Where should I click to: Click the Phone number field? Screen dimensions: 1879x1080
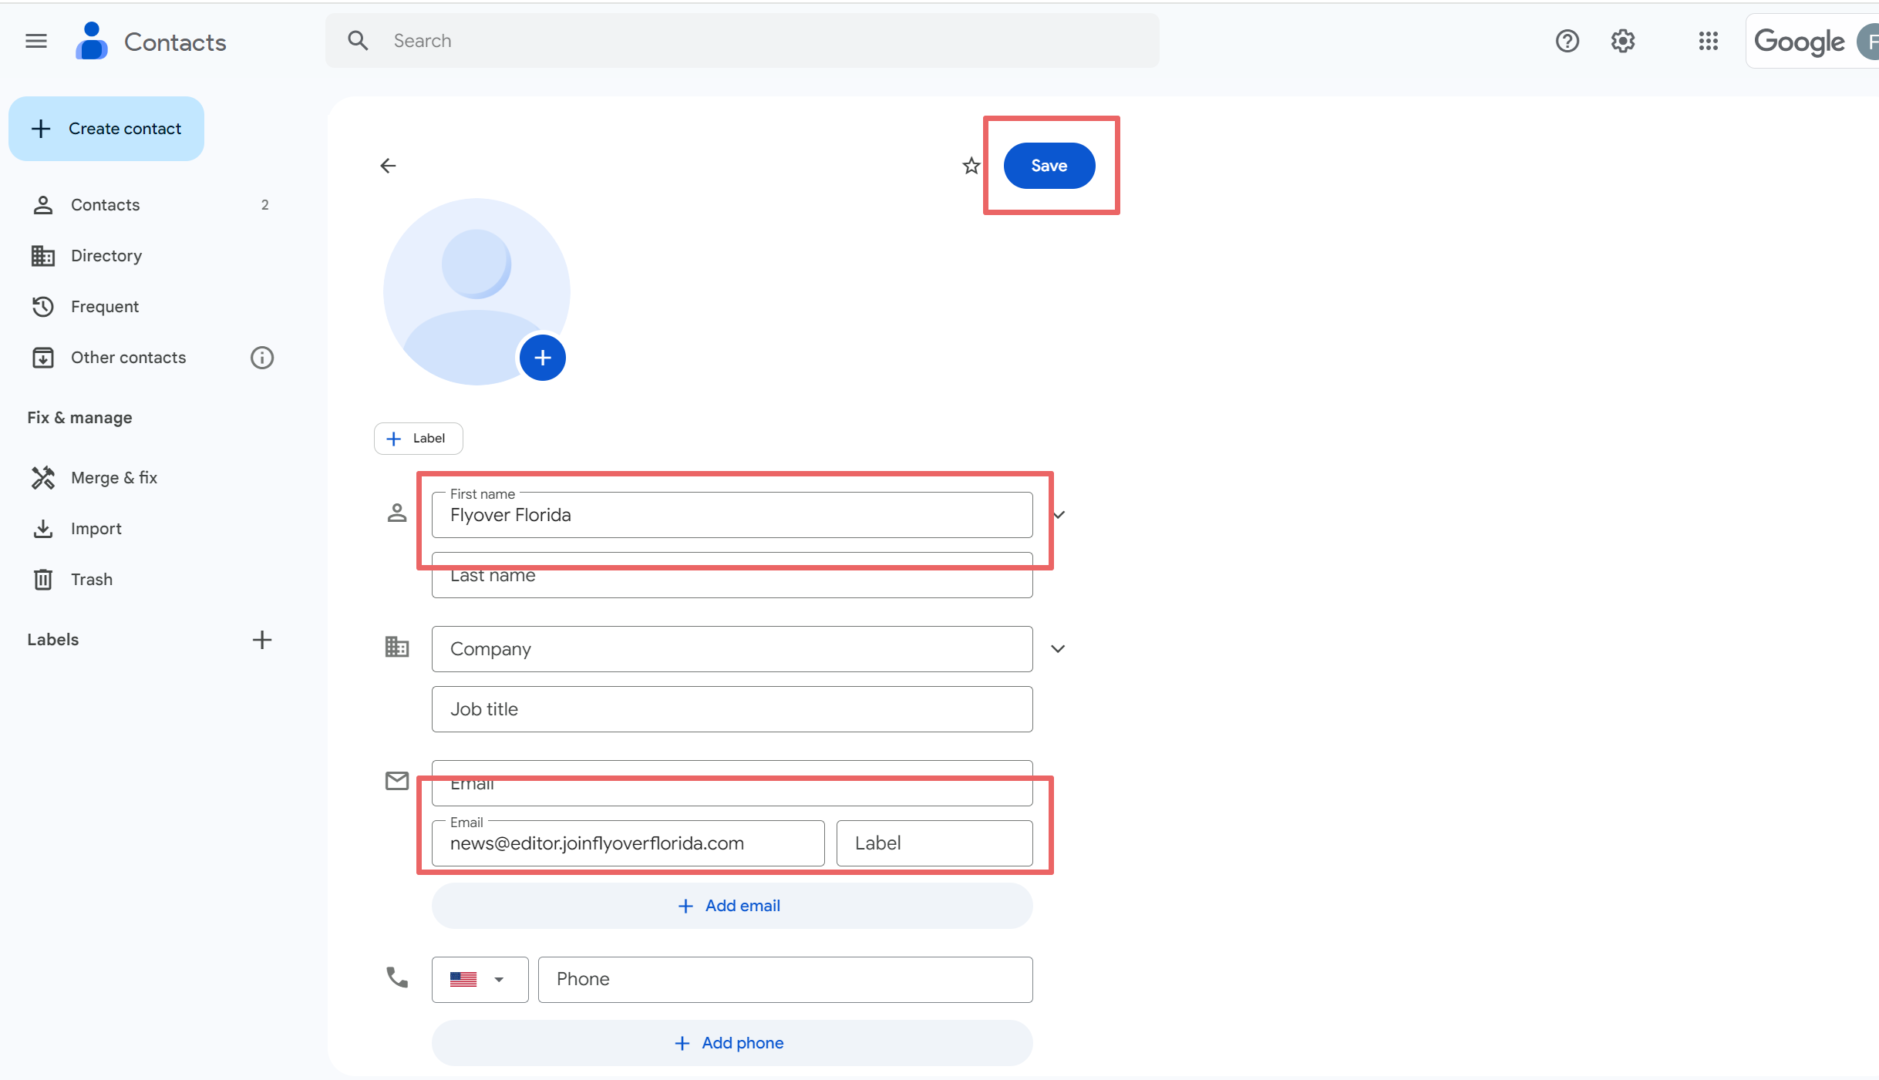[x=785, y=980]
